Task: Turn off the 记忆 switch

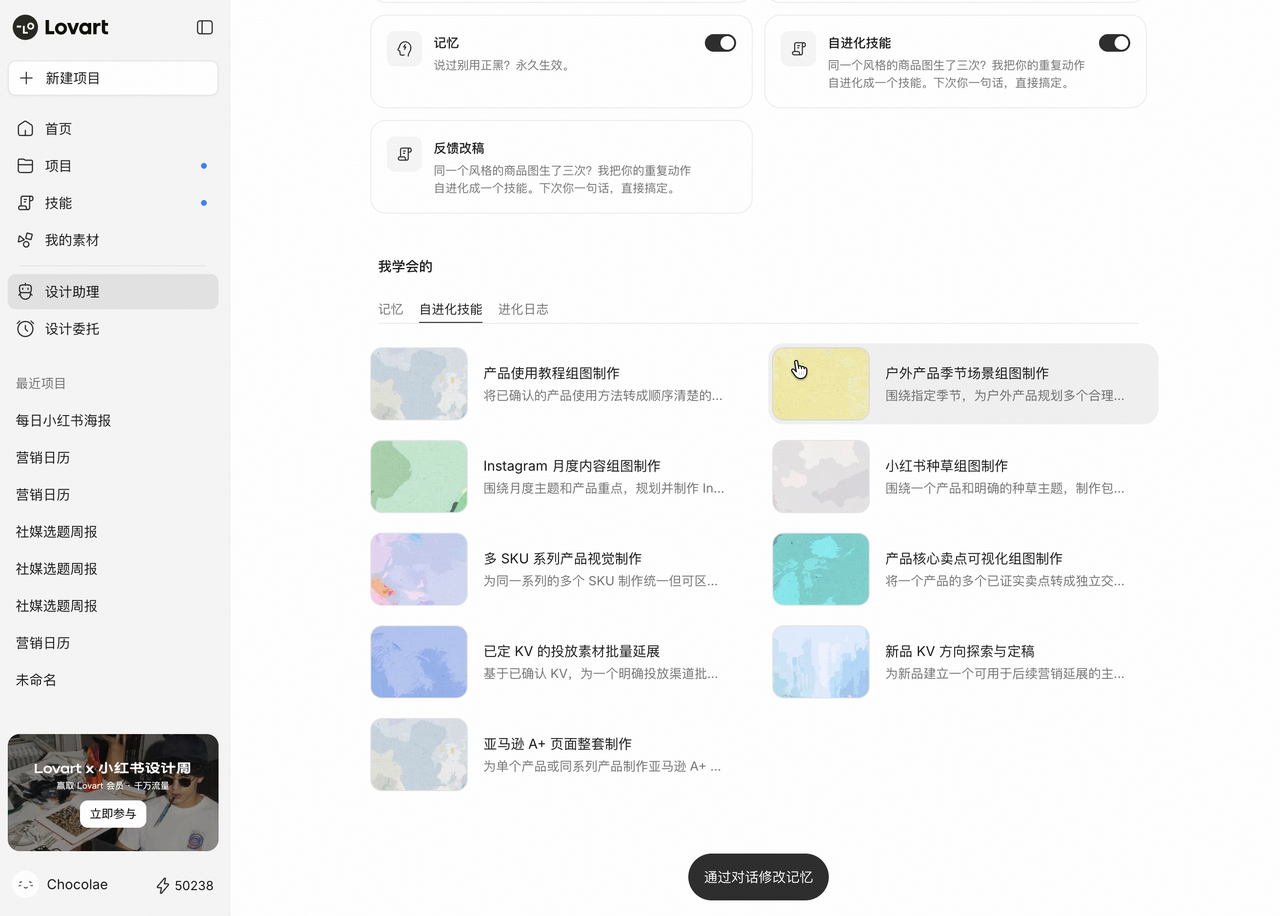Action: coord(720,43)
